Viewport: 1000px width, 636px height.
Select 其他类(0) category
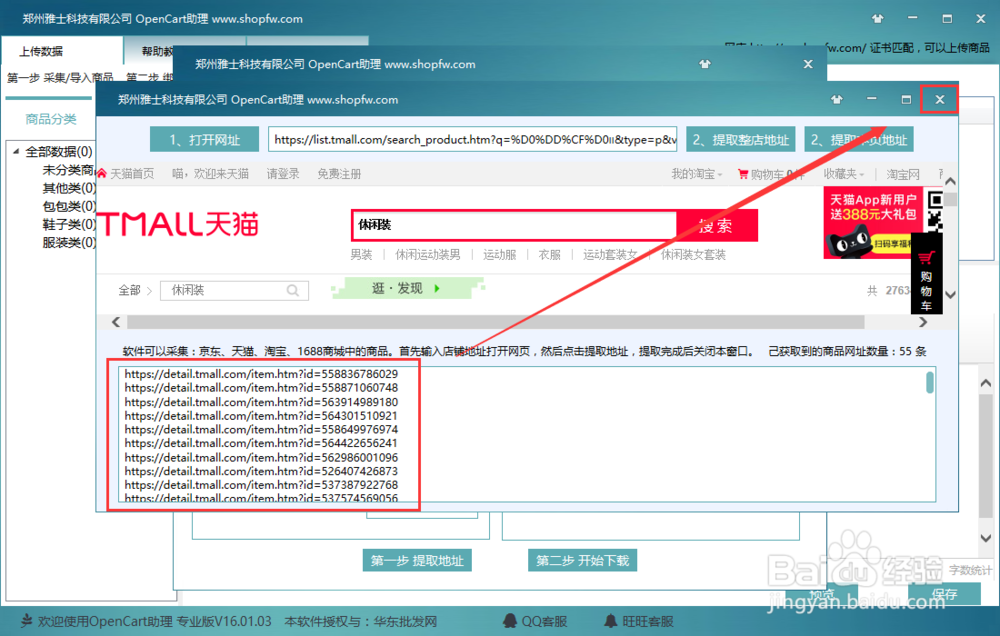[69, 188]
